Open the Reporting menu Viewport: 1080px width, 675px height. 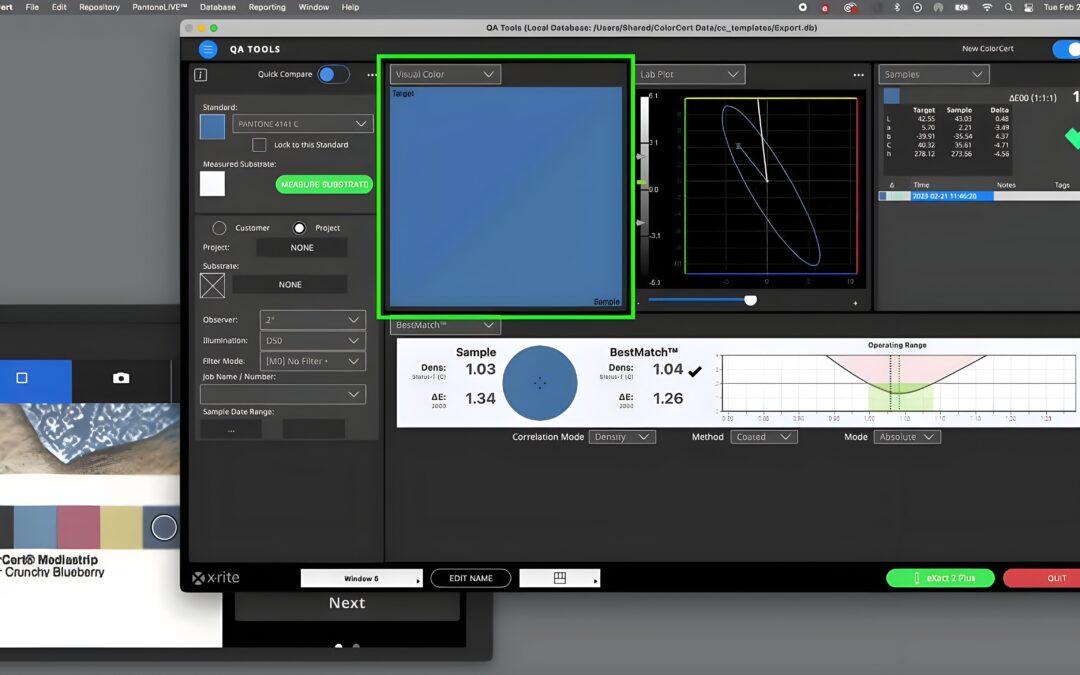(267, 7)
